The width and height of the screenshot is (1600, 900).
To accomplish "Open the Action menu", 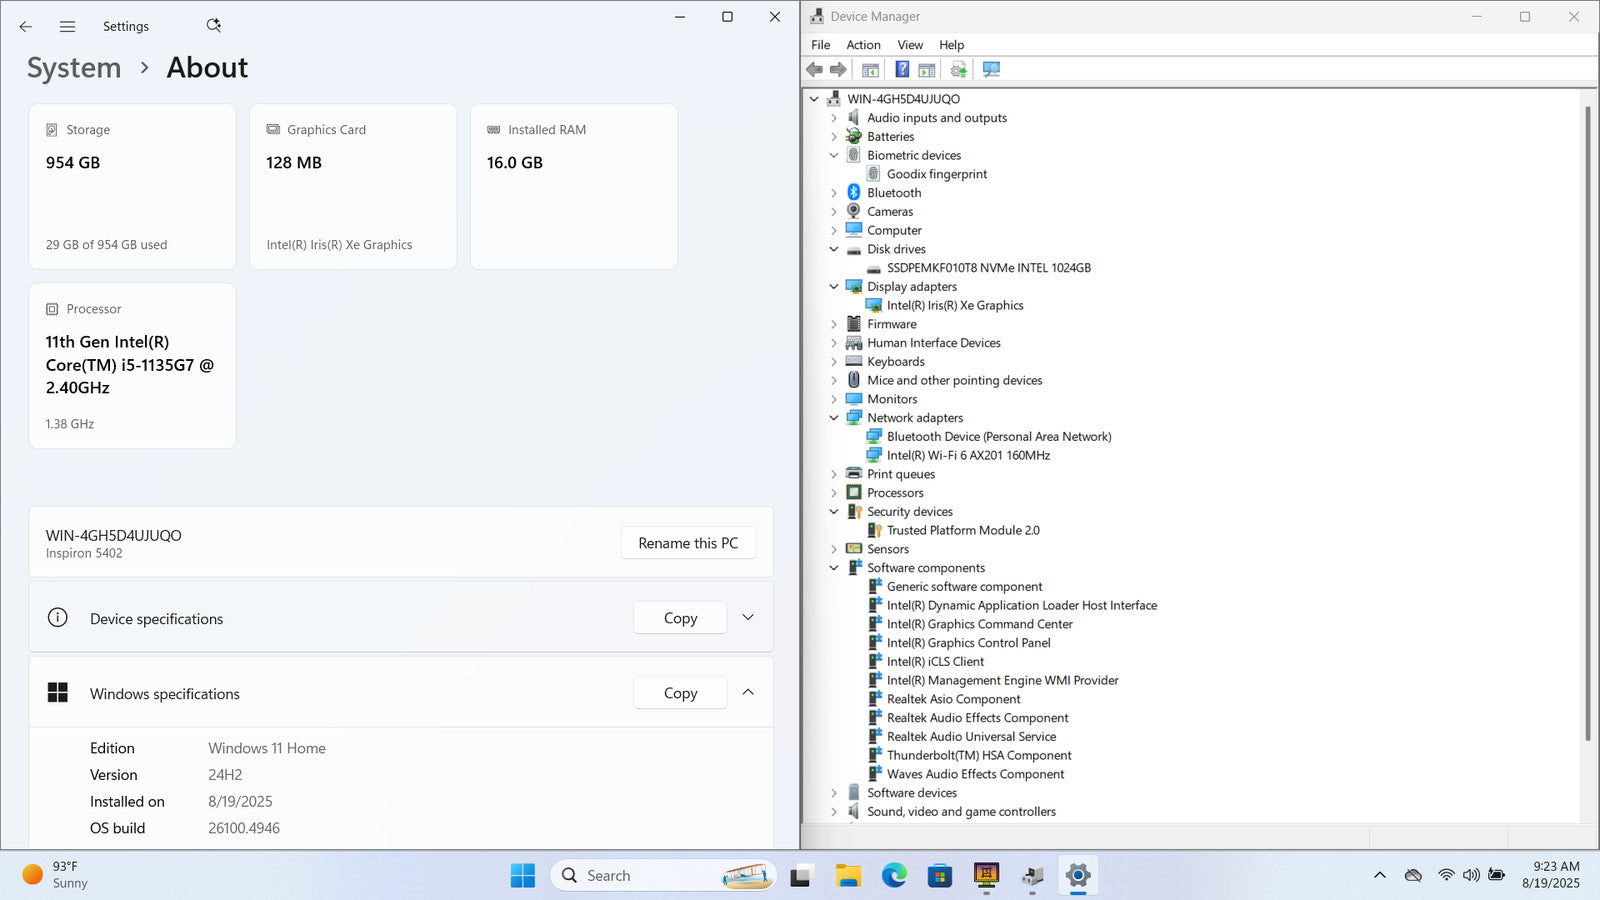I will point(863,45).
